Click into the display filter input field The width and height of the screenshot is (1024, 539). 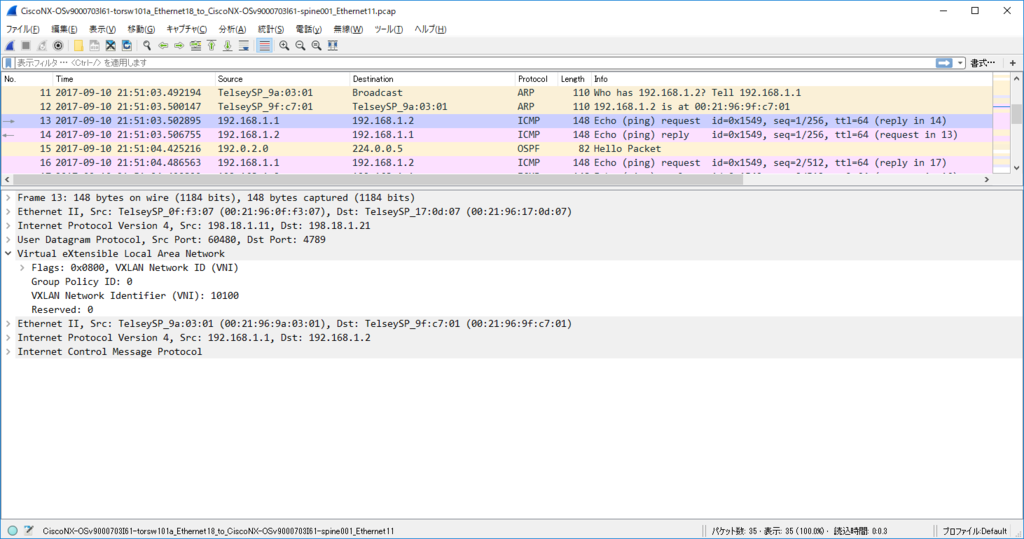click(x=474, y=63)
